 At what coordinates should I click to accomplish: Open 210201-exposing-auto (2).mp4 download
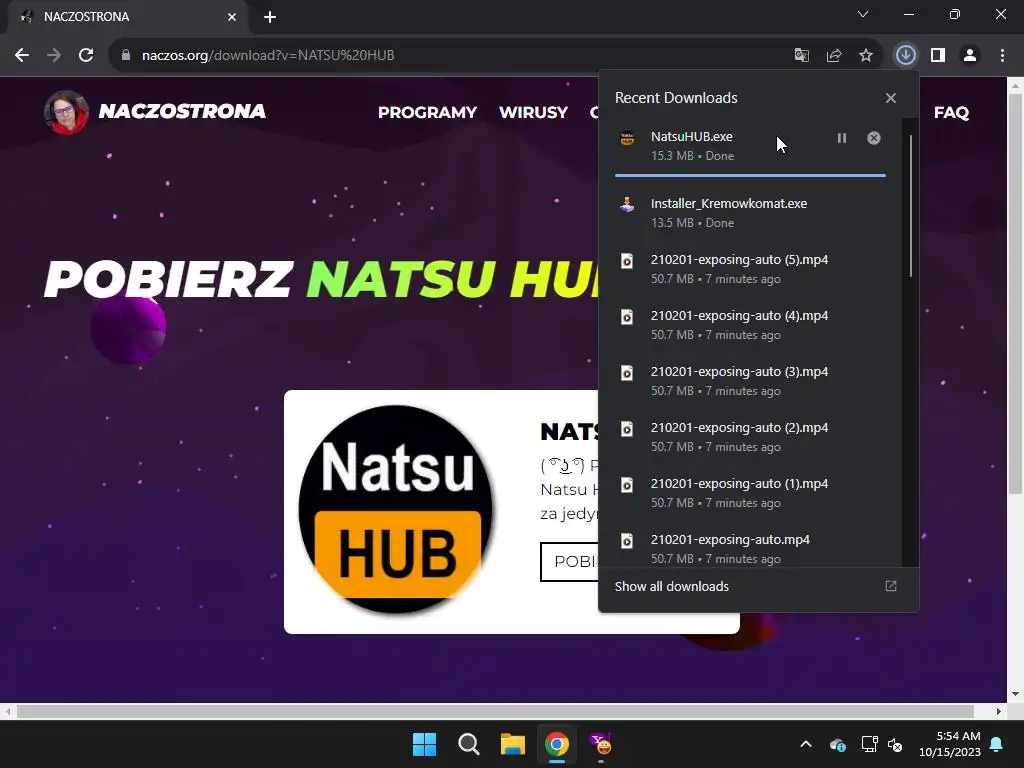coord(750,437)
